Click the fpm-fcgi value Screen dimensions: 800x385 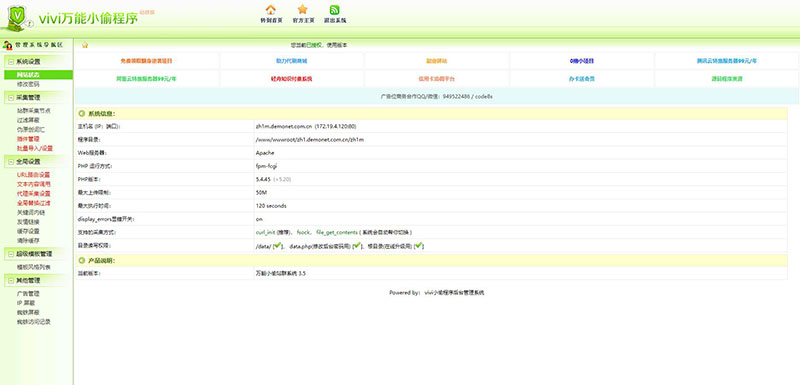(266, 166)
